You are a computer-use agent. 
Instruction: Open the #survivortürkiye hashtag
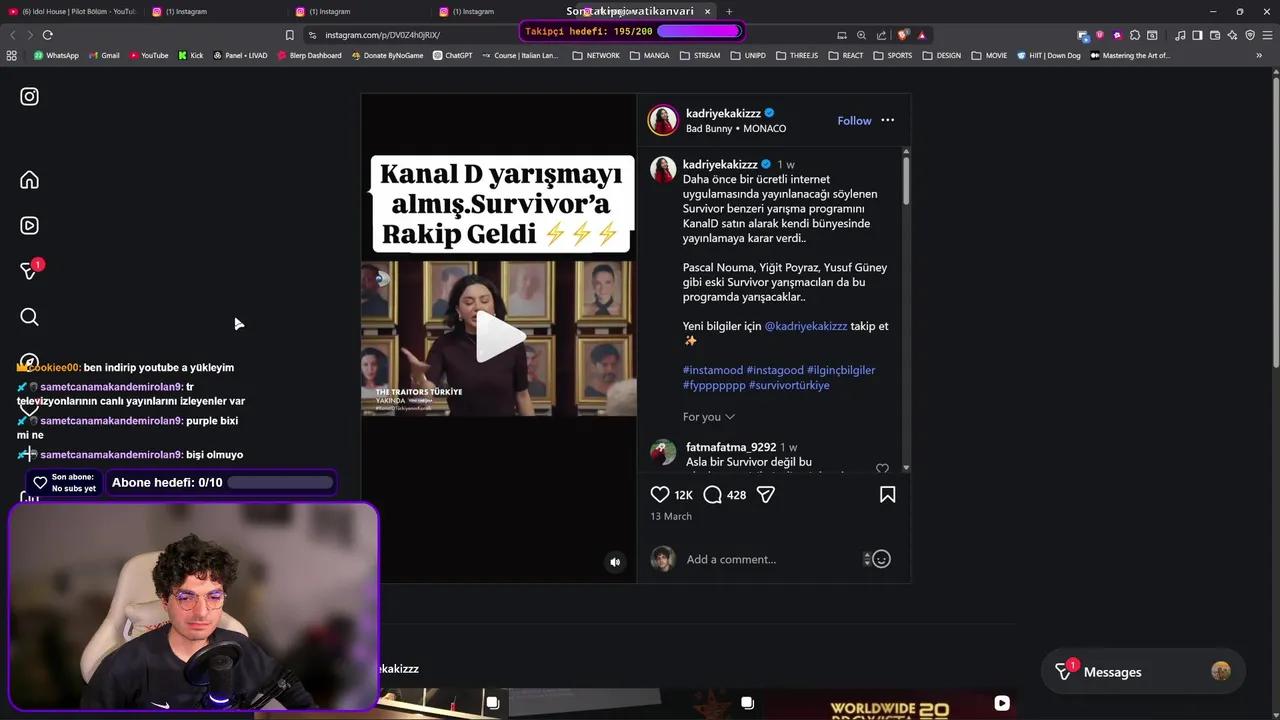click(x=788, y=385)
